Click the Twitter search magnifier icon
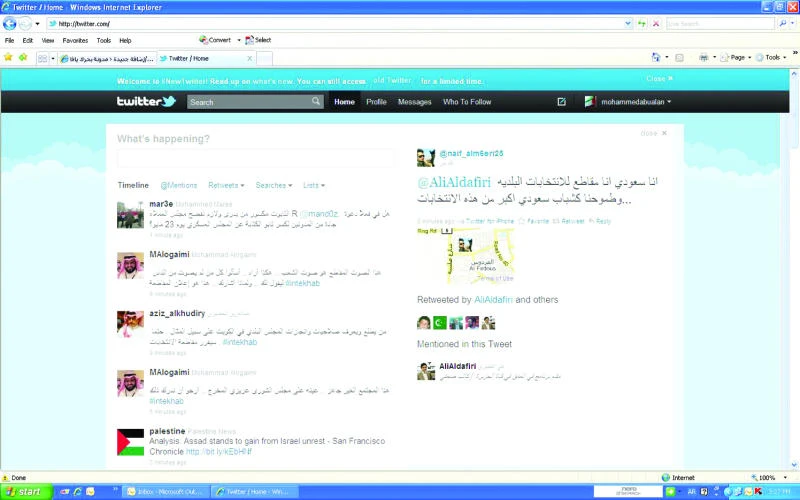Viewport: 800px width, 500px height. (316, 102)
